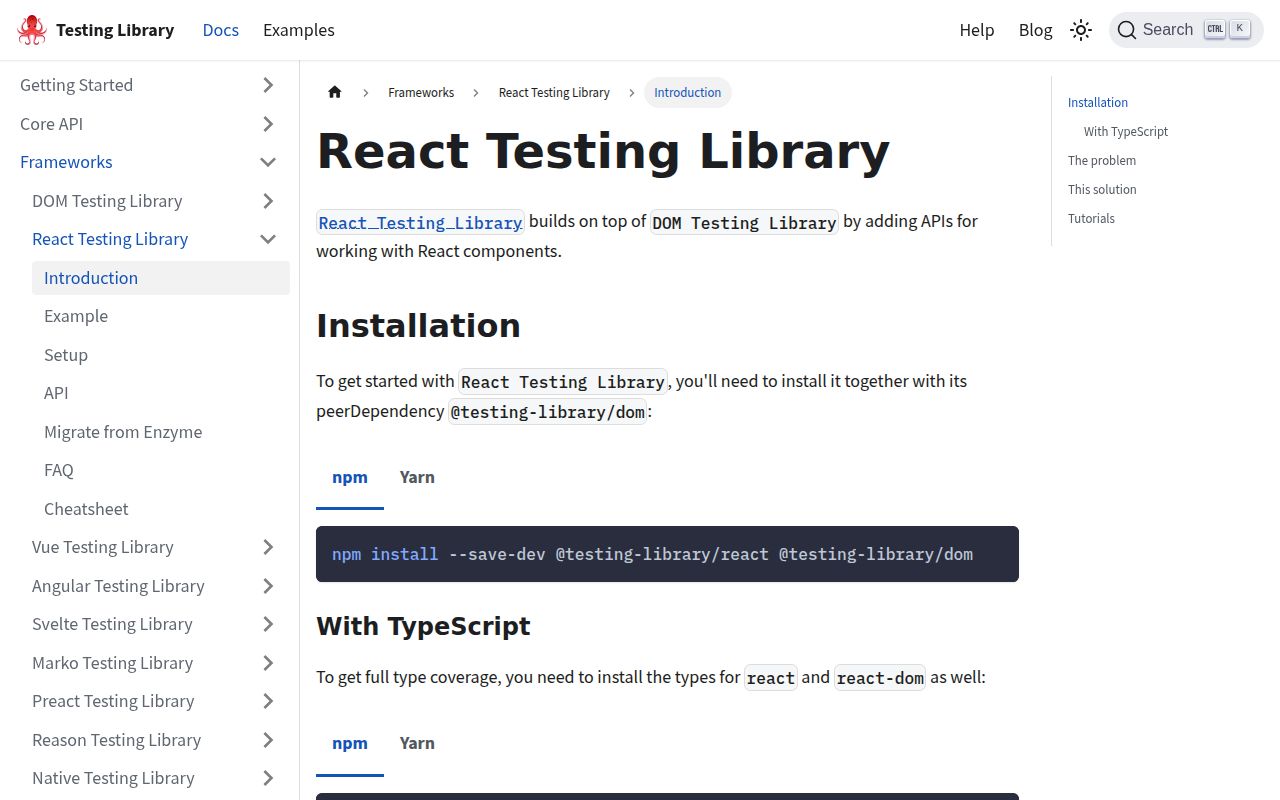1280x800 pixels.
Task: Open Native Testing Library sidebar item
Action: 113,778
